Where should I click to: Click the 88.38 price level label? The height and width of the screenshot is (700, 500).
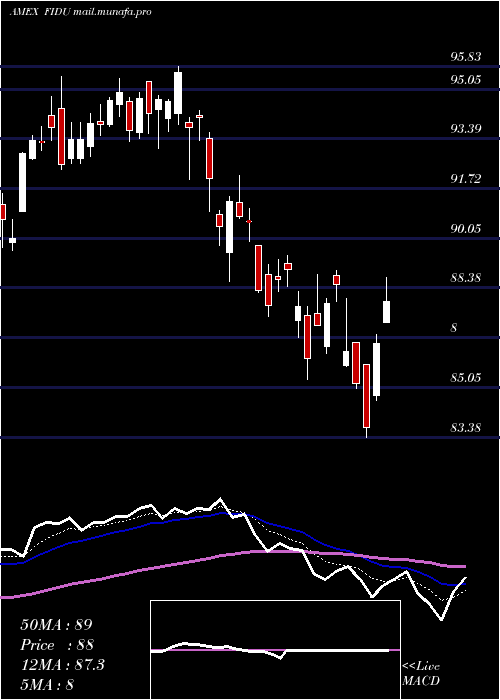point(466,278)
